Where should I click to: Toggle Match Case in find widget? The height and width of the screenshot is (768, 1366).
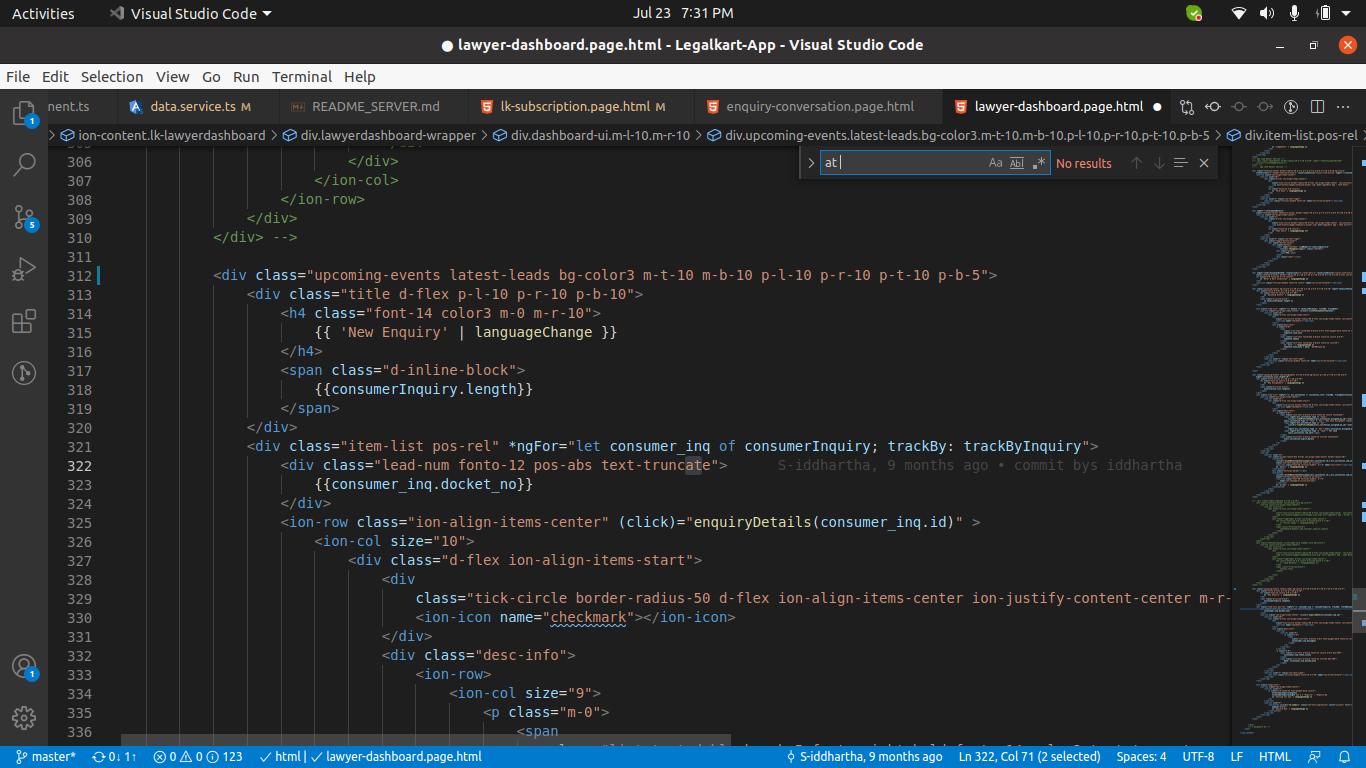point(995,163)
